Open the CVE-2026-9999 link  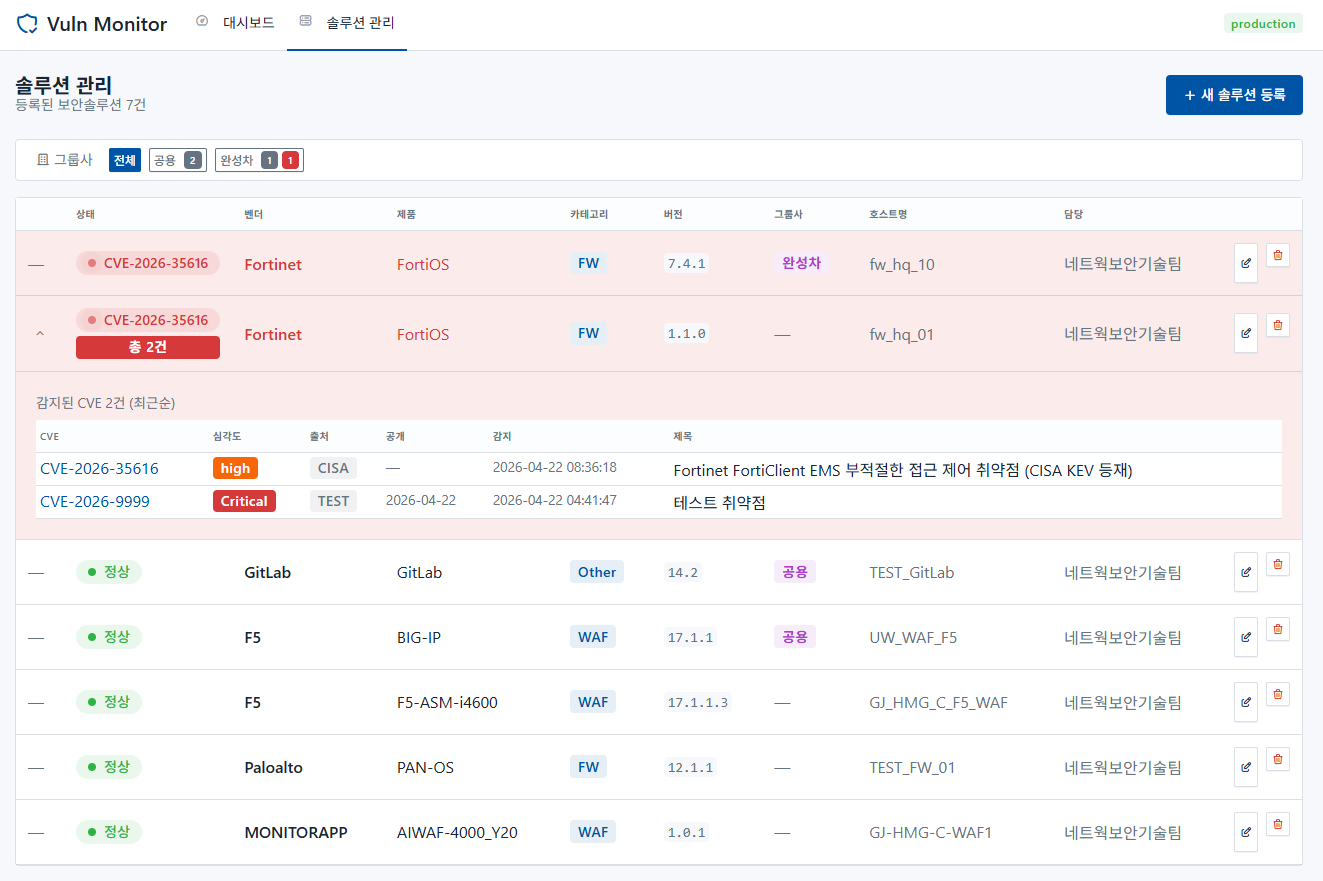[x=95, y=501]
